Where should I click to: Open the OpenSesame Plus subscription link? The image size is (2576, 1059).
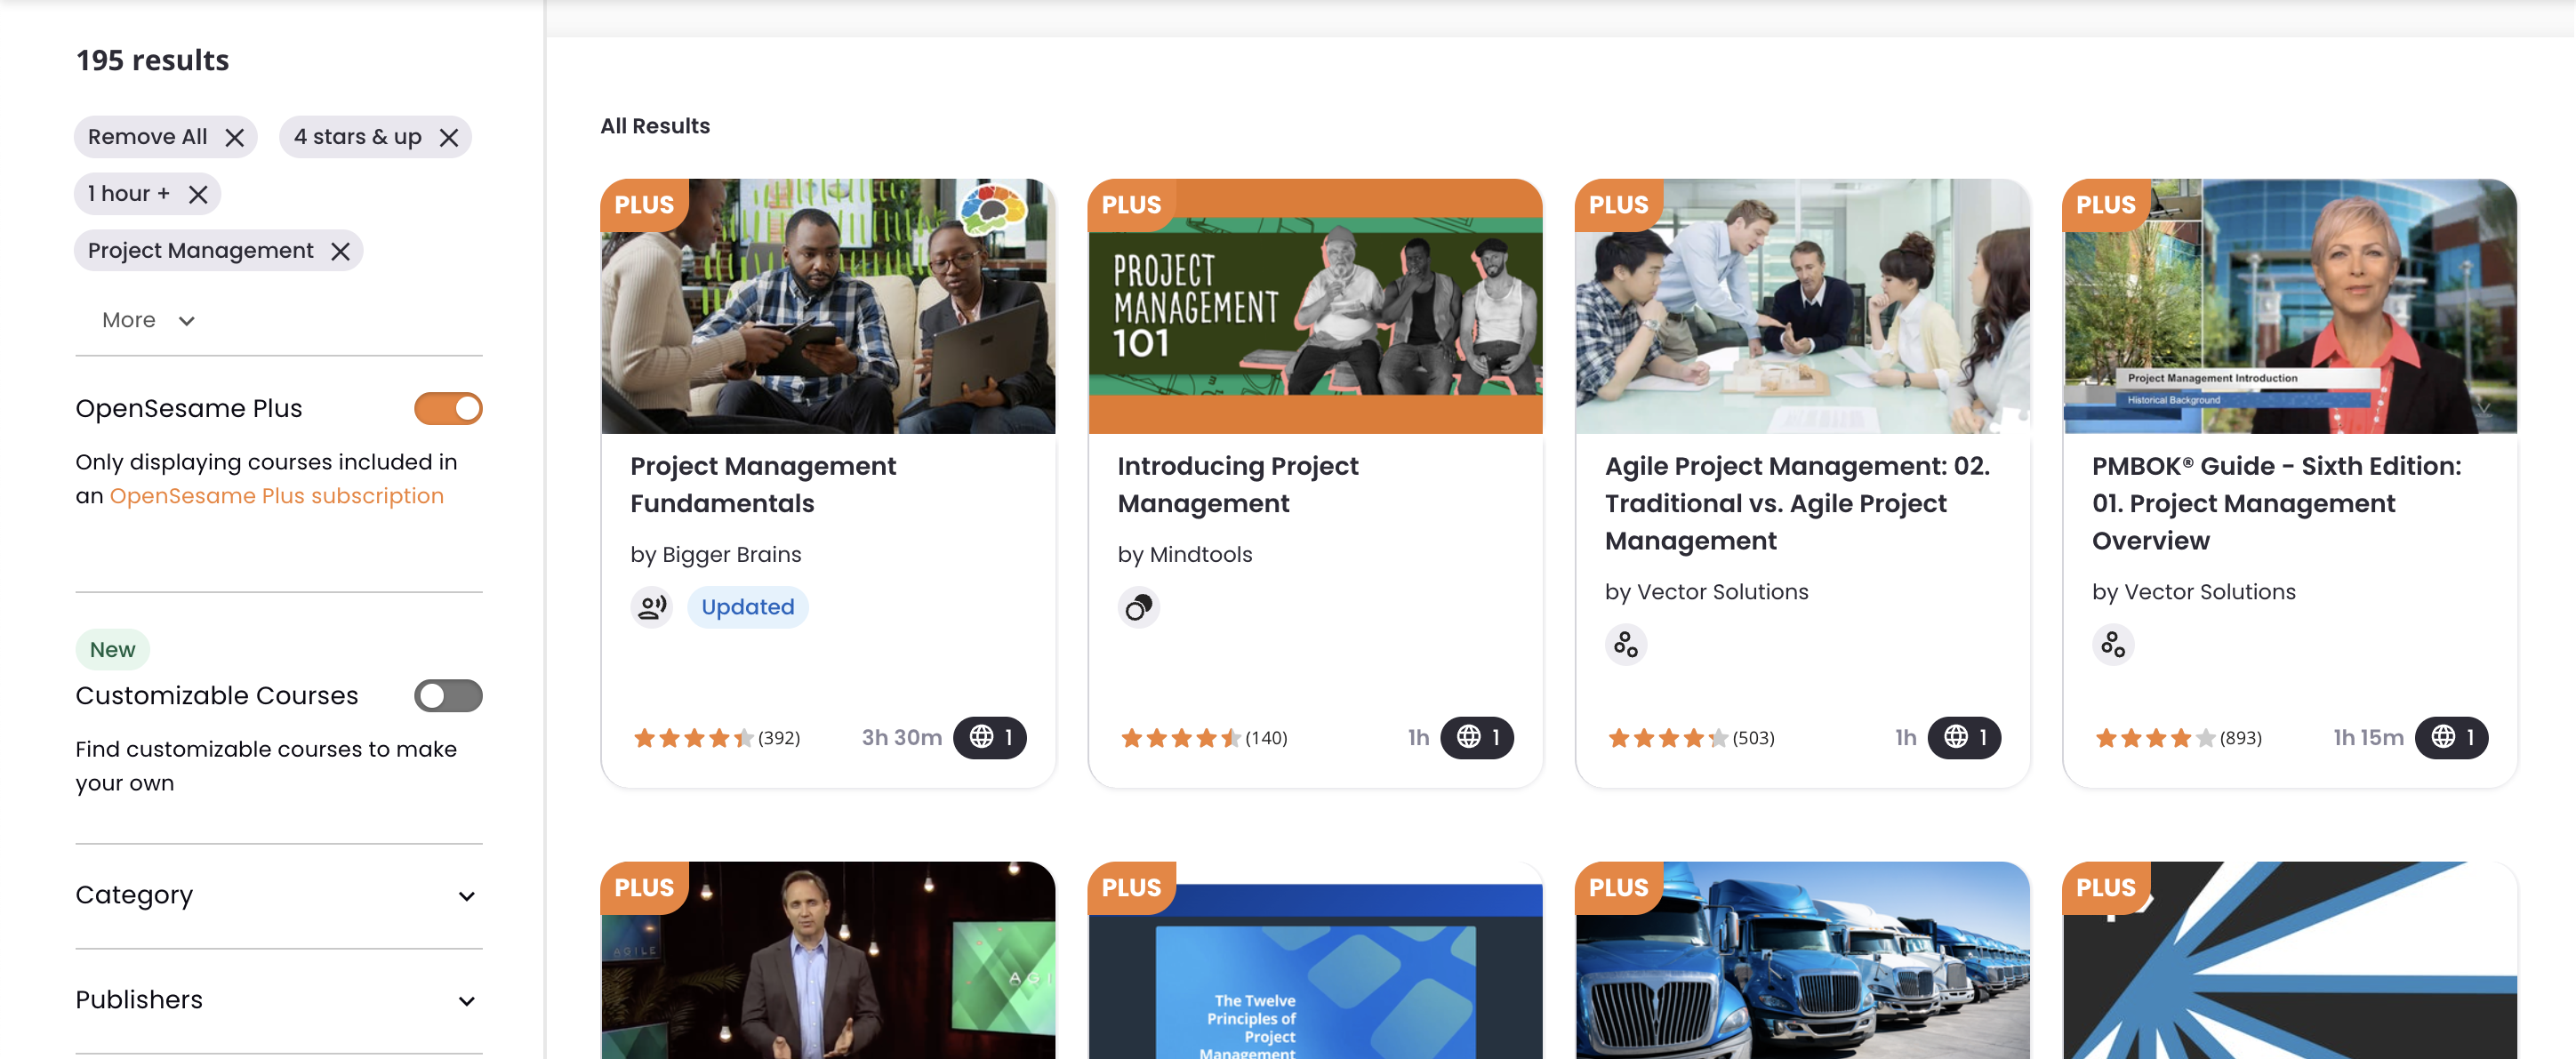(276, 496)
